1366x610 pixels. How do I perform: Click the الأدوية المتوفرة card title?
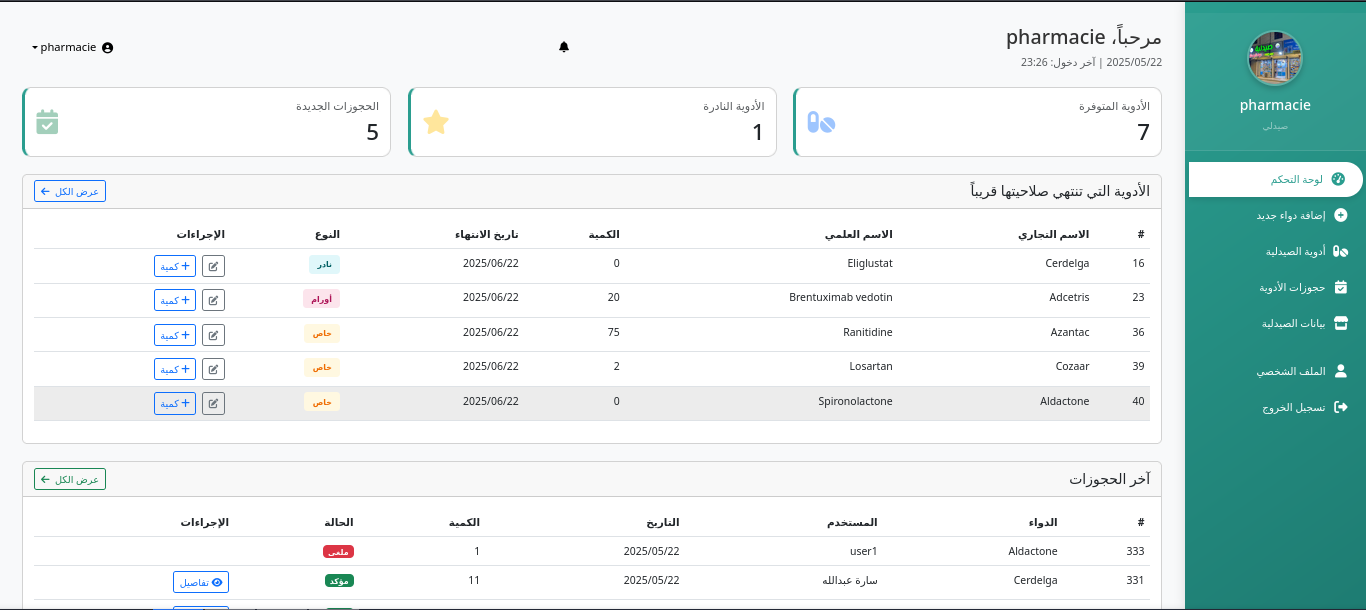pyautogui.click(x=1114, y=106)
